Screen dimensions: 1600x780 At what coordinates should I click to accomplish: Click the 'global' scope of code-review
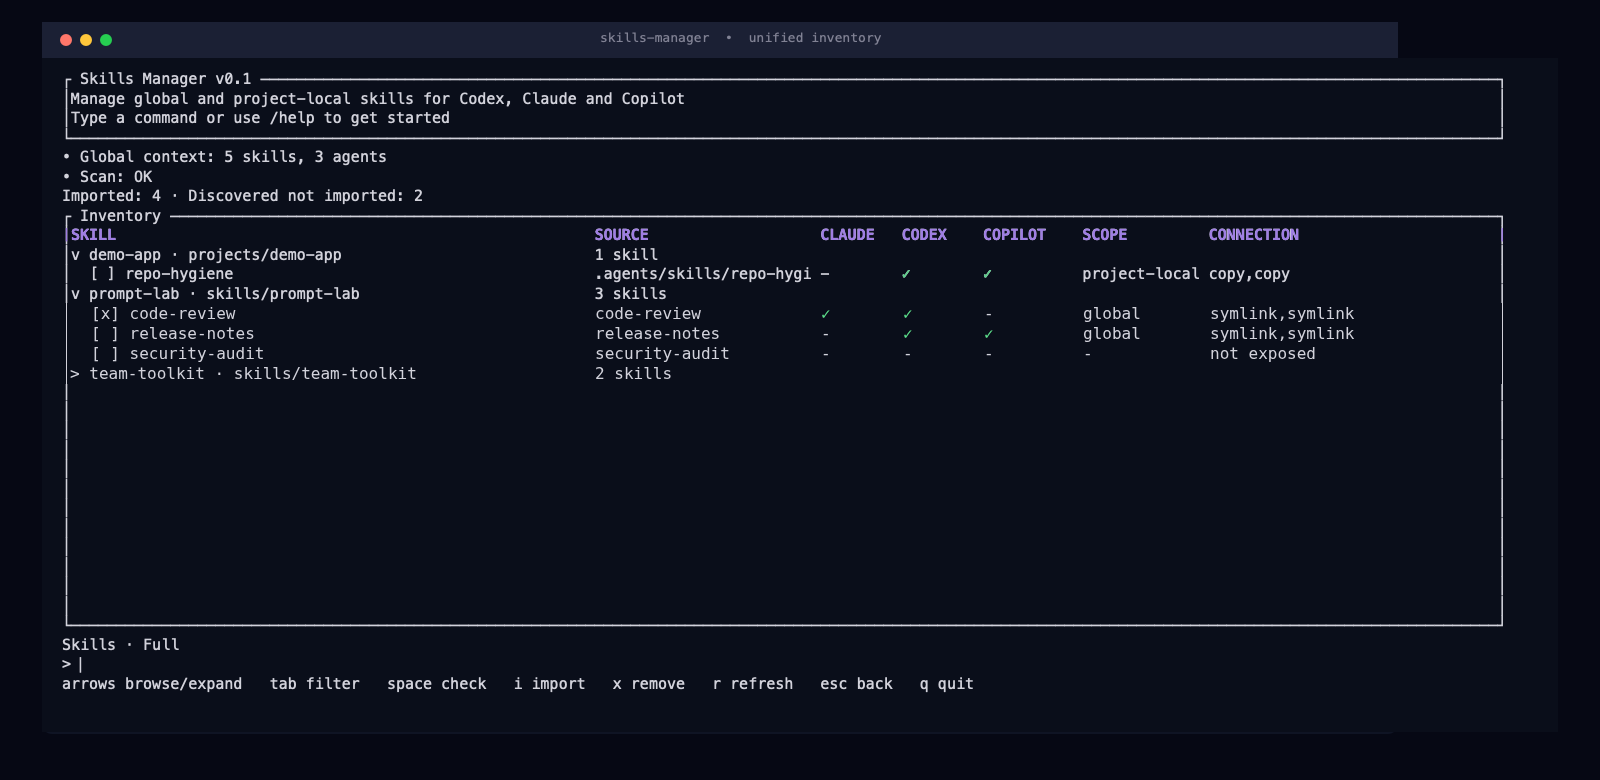tap(1111, 314)
